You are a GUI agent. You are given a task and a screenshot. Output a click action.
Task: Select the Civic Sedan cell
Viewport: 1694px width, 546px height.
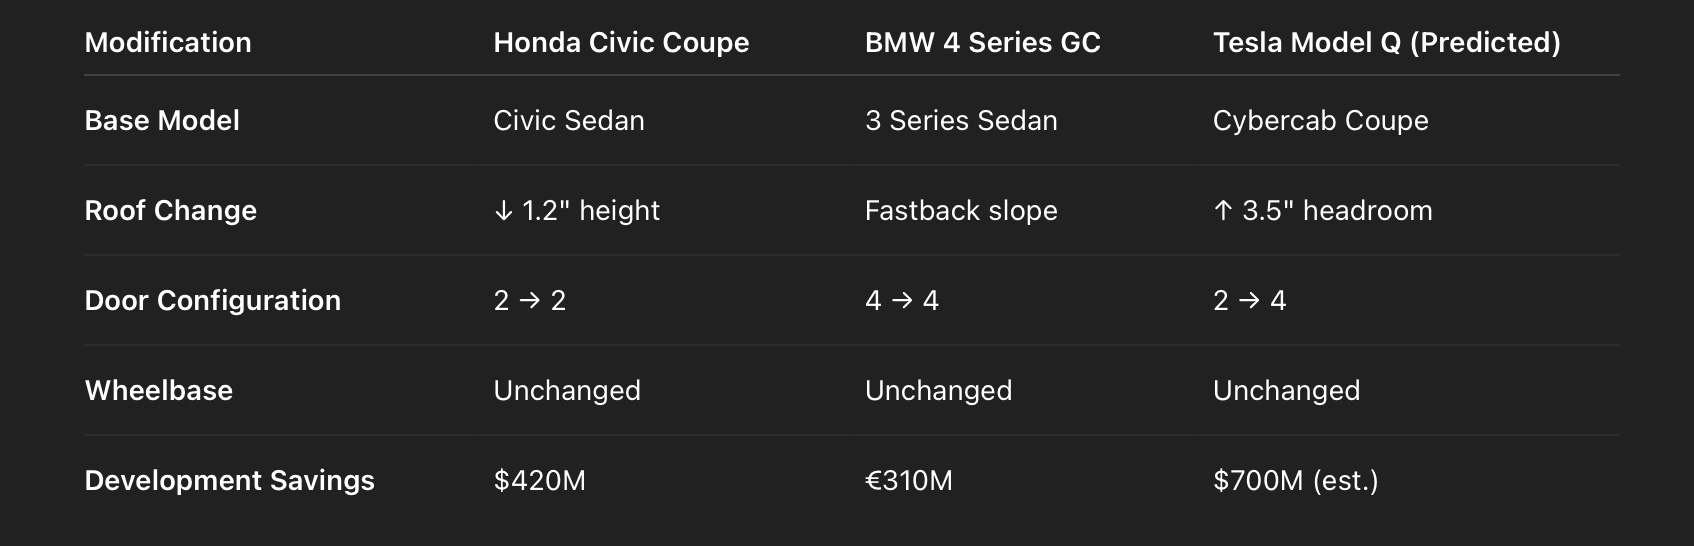[x=569, y=120]
